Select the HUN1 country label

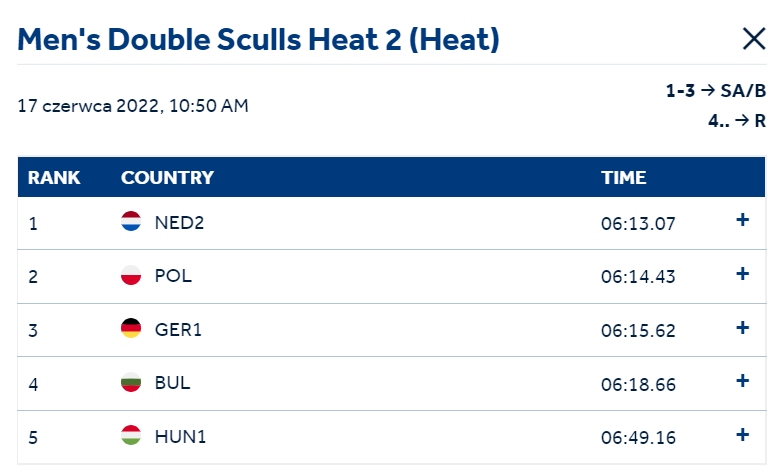180,437
